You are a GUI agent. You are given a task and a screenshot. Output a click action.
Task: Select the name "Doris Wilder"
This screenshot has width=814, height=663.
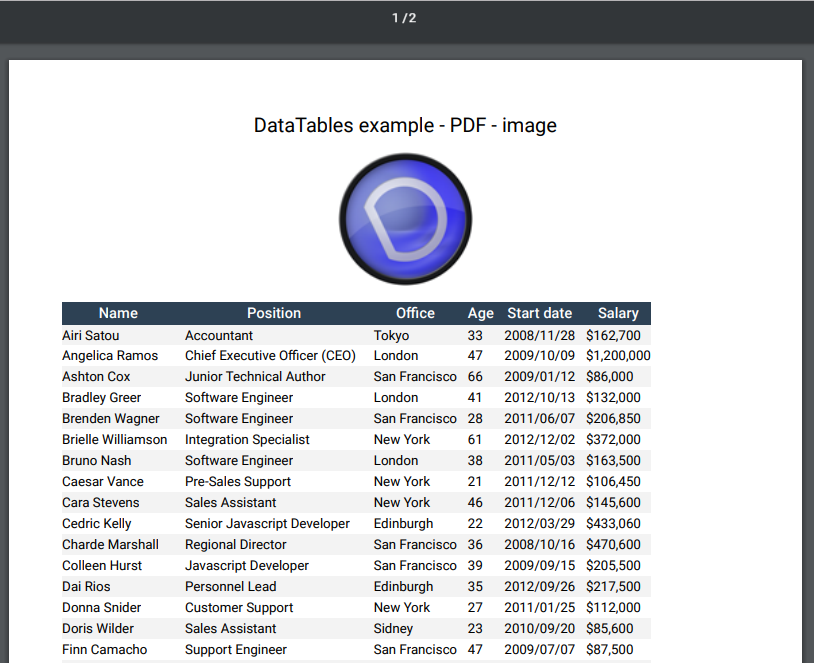tap(98, 629)
